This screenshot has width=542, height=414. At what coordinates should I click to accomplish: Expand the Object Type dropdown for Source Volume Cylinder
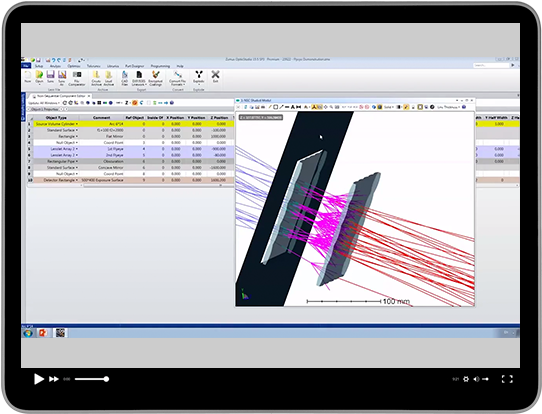[77, 124]
